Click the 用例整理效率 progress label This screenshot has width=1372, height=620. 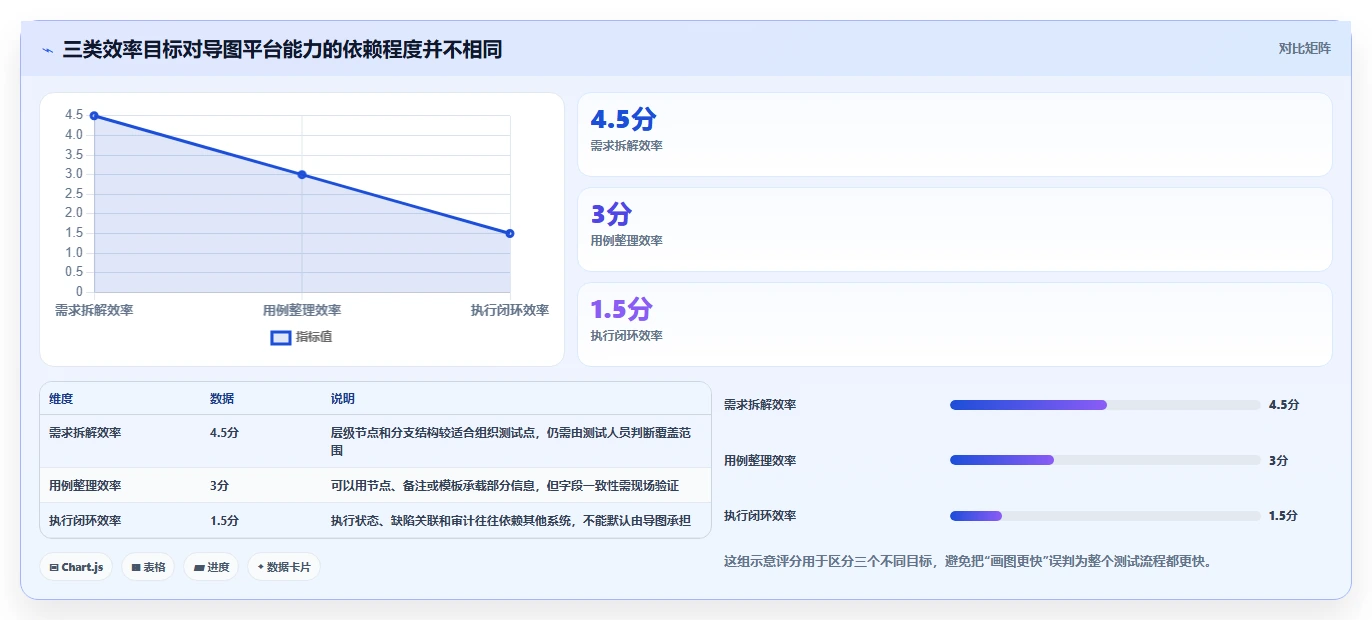tap(760, 460)
